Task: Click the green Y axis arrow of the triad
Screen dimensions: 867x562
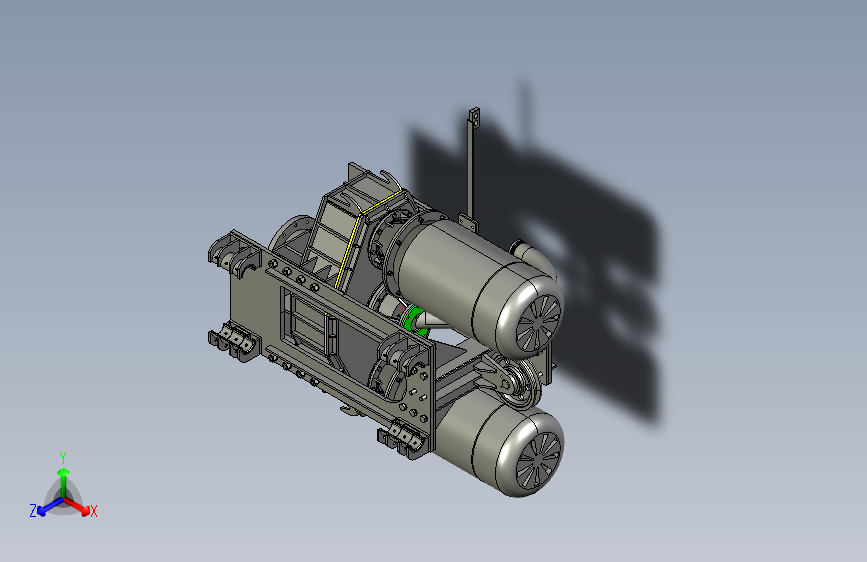Action: tap(64, 480)
